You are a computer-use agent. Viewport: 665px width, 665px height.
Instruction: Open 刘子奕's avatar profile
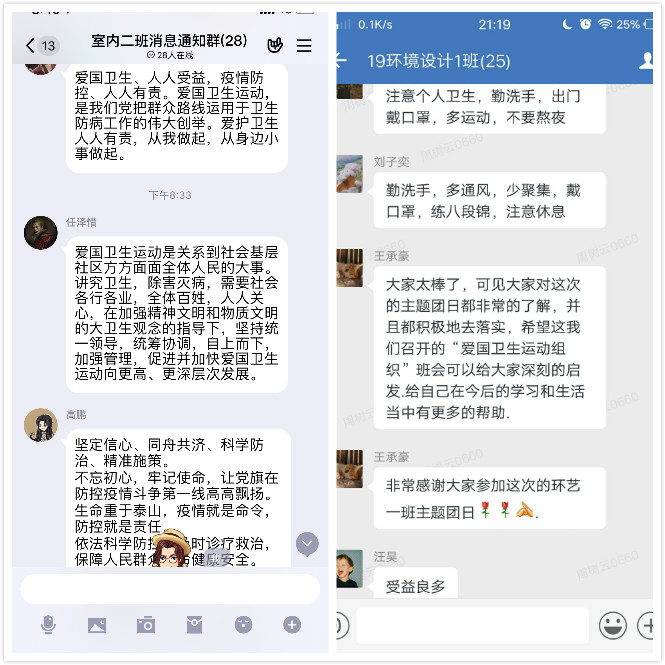click(x=349, y=174)
